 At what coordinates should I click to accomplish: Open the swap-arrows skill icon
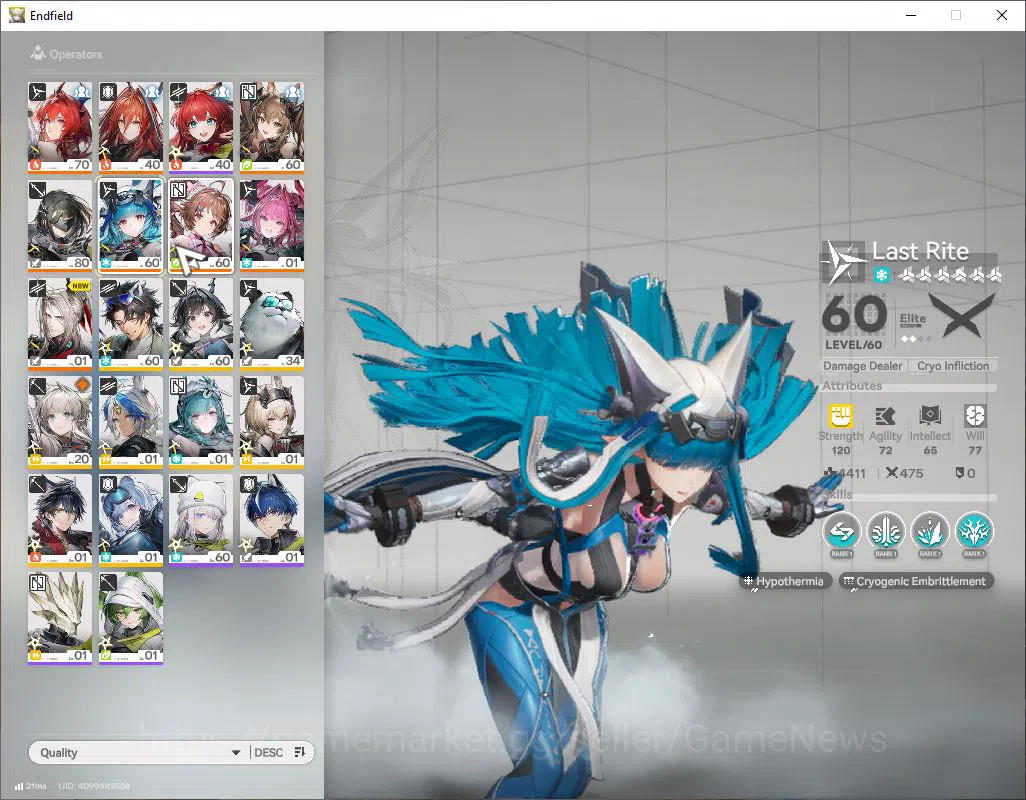841,532
